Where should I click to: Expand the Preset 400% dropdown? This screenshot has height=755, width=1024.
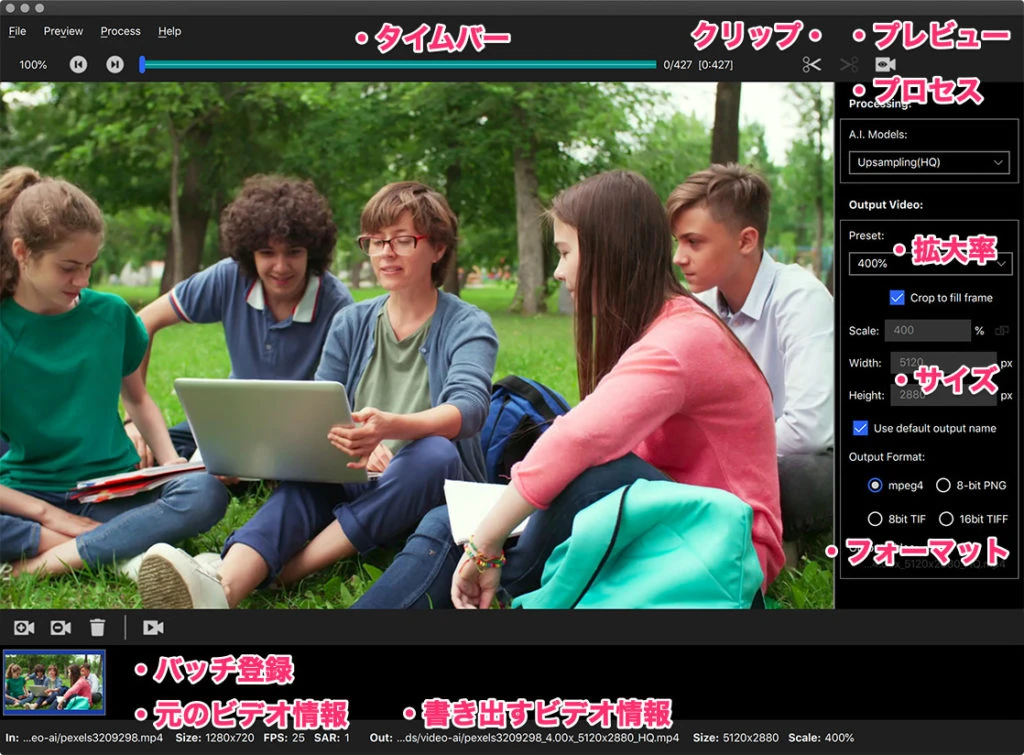coord(929,263)
